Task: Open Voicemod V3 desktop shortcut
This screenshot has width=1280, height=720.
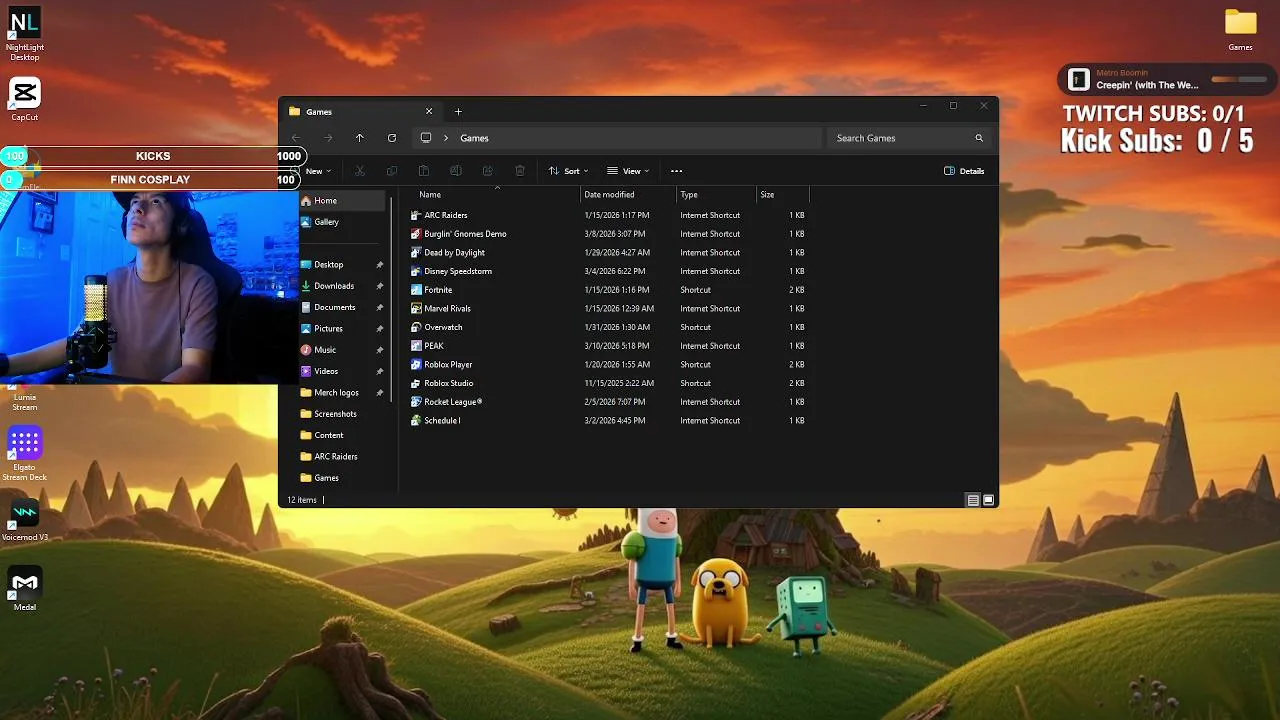Action: pyautogui.click(x=25, y=520)
